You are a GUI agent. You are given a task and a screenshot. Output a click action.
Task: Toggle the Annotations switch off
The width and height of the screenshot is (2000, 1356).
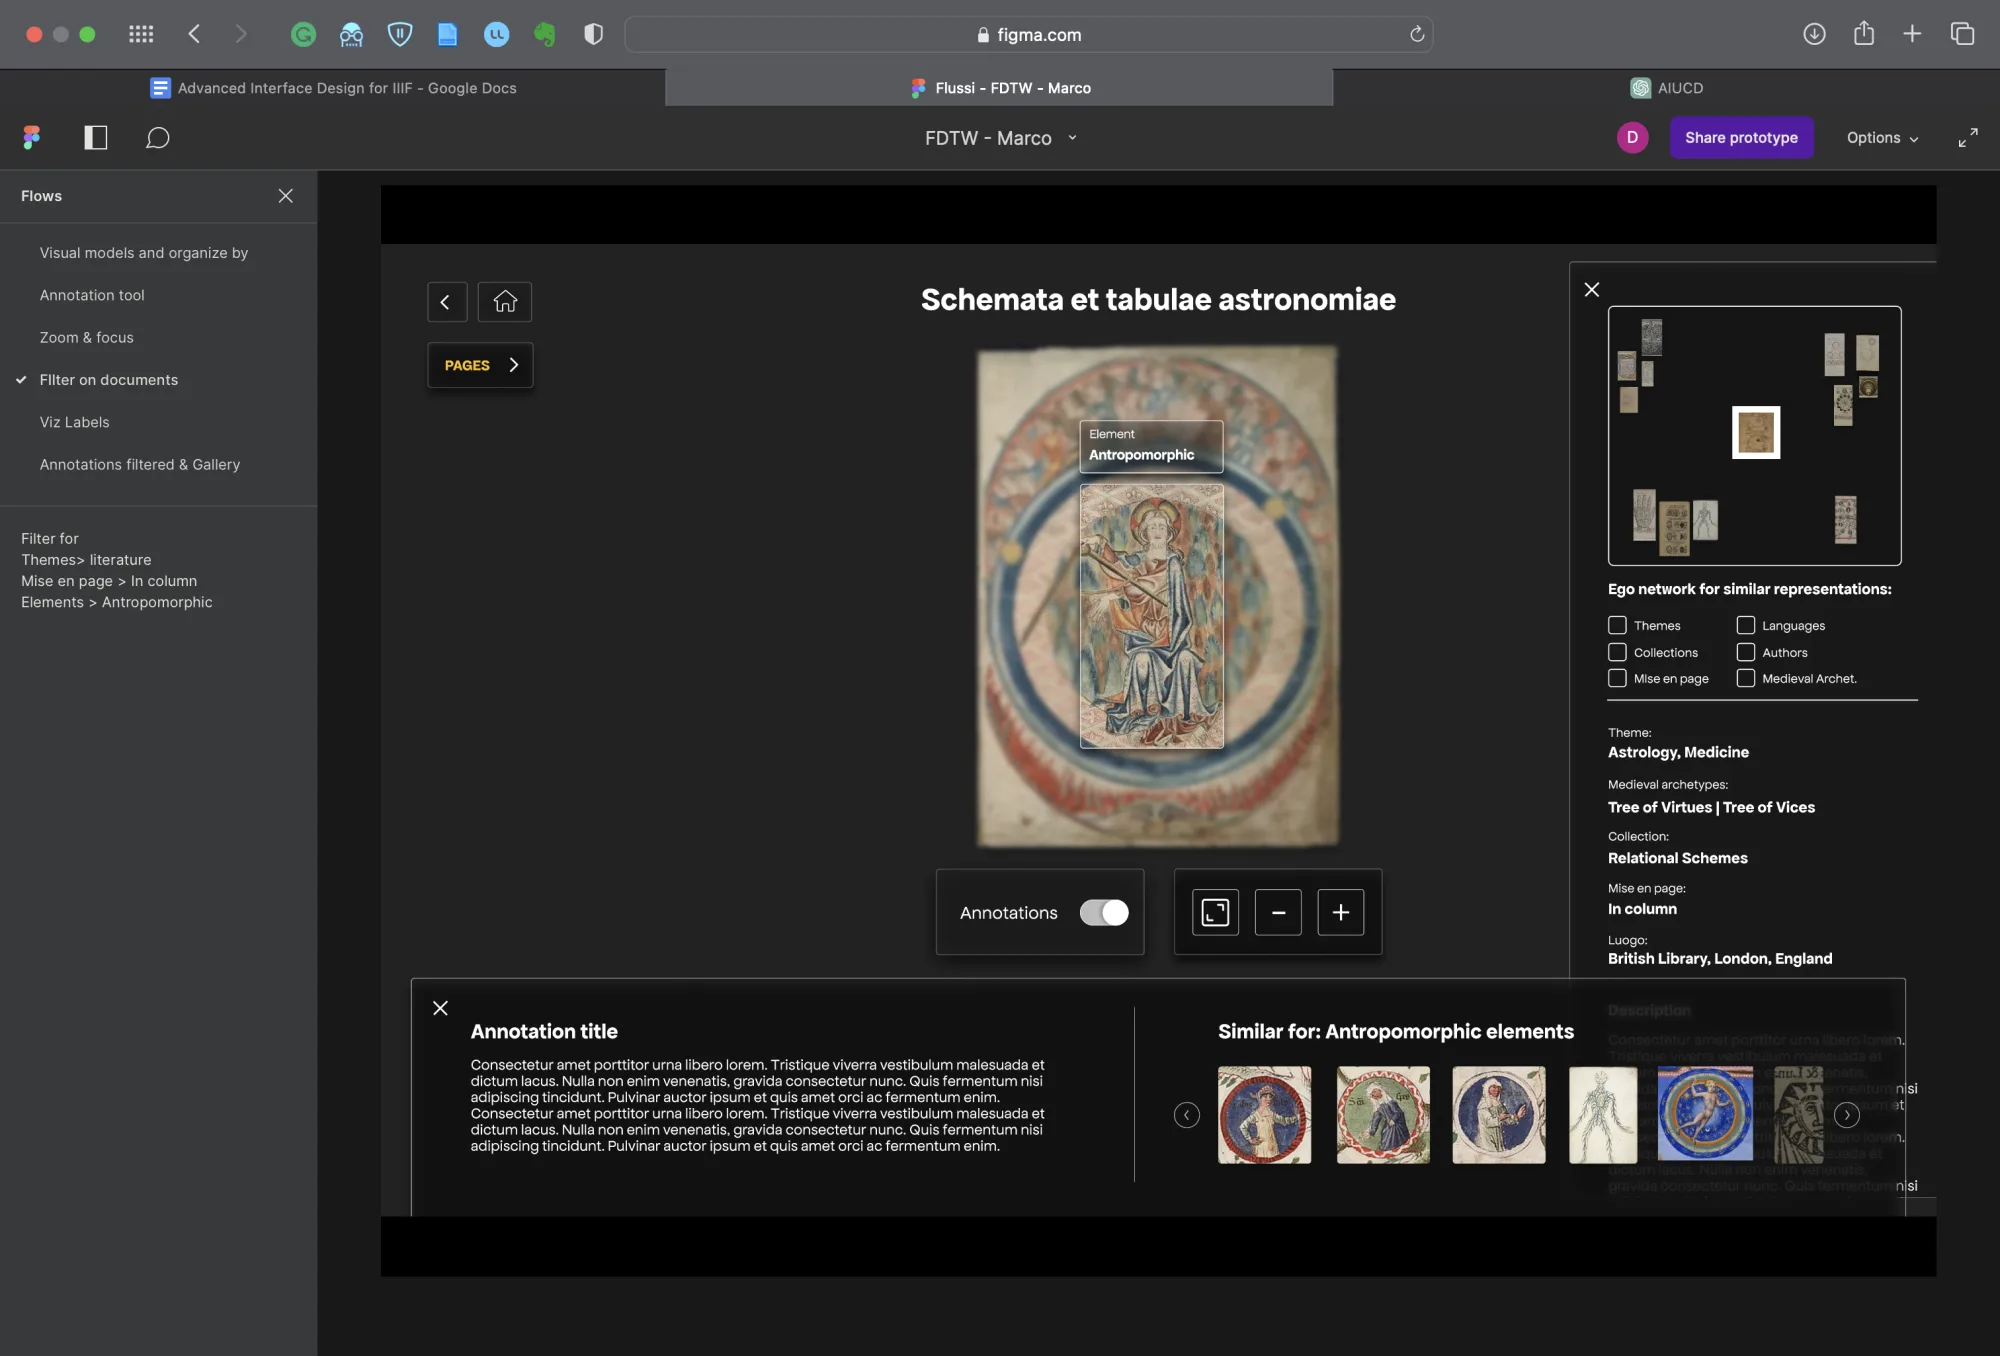tap(1104, 912)
